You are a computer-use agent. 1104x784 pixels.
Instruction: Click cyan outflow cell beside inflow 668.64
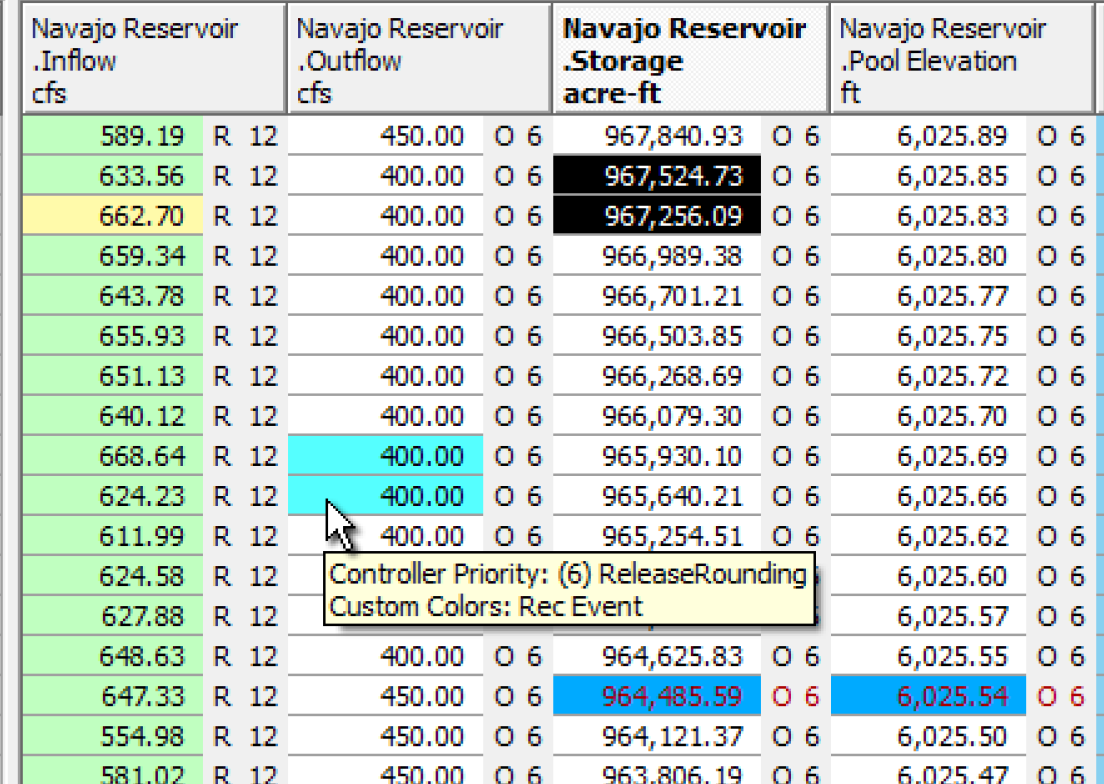click(386, 456)
